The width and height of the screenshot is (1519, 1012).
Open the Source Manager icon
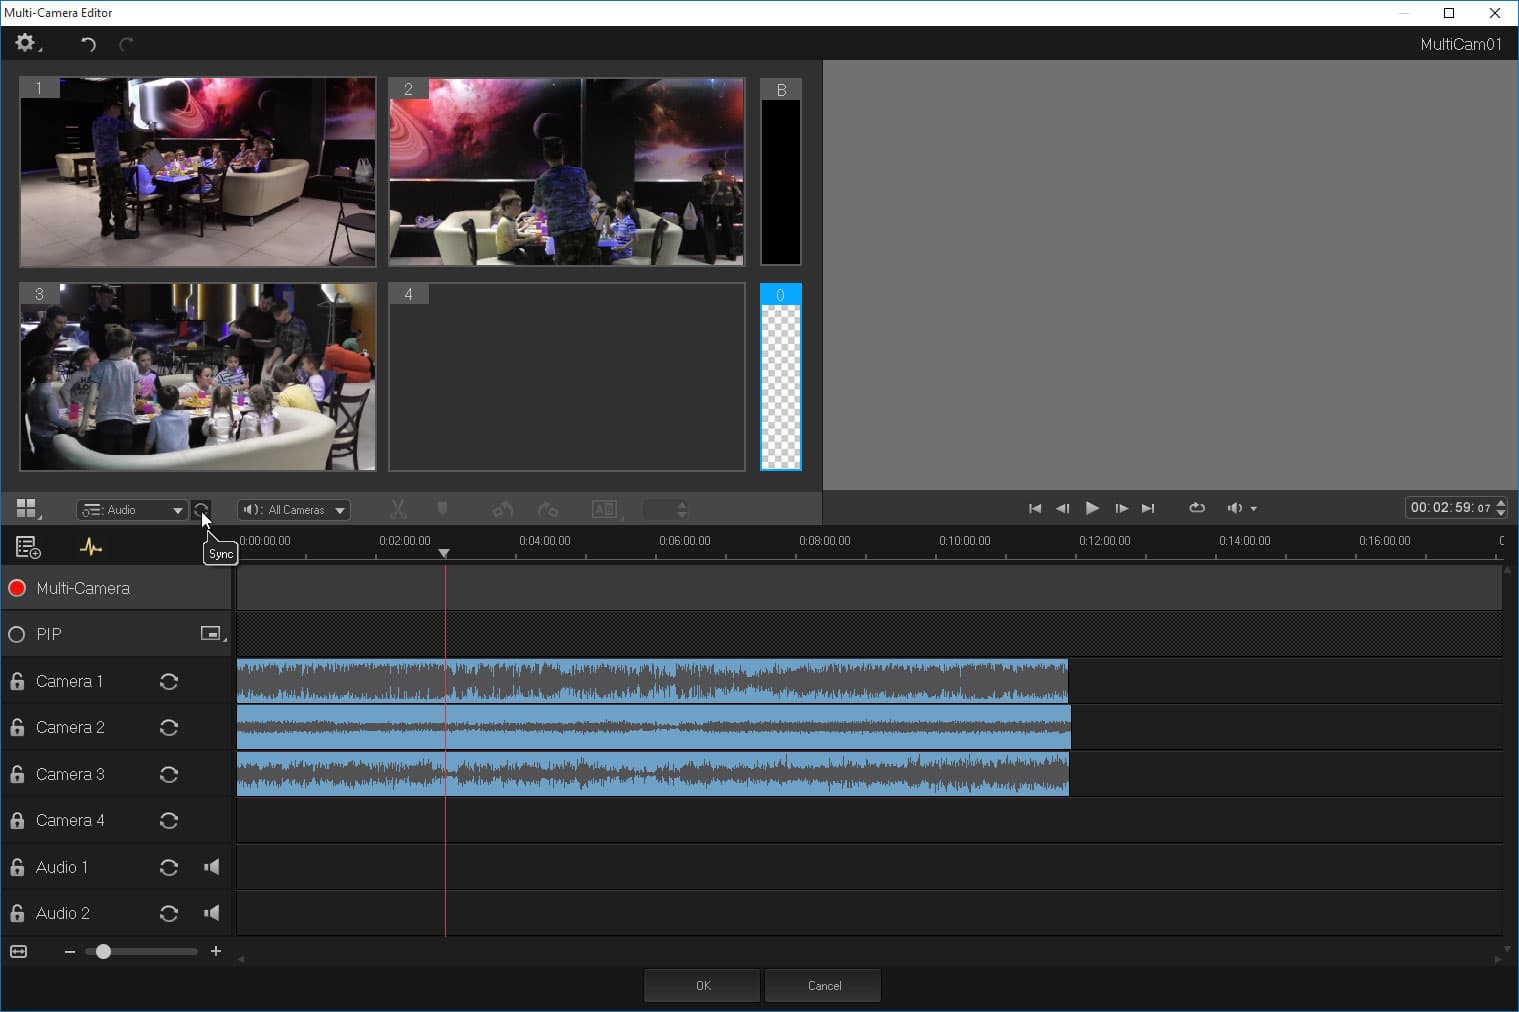coord(27,547)
